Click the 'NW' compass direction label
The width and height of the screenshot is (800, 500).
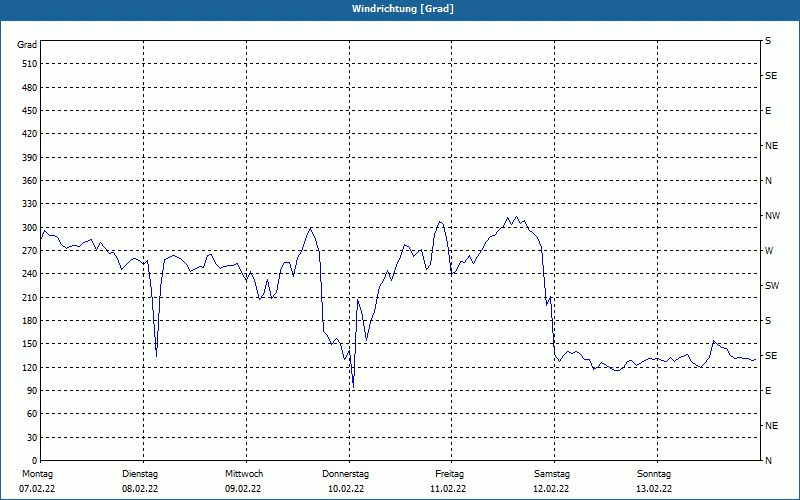coord(772,216)
